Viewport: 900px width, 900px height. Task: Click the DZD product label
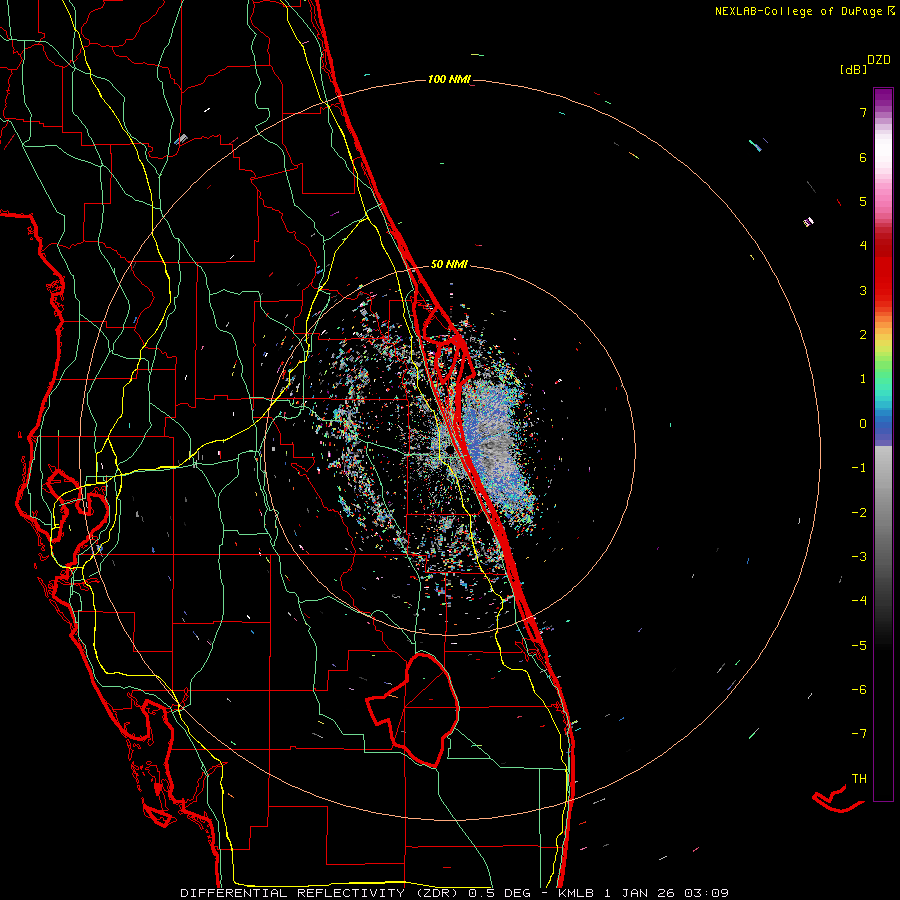(879, 60)
